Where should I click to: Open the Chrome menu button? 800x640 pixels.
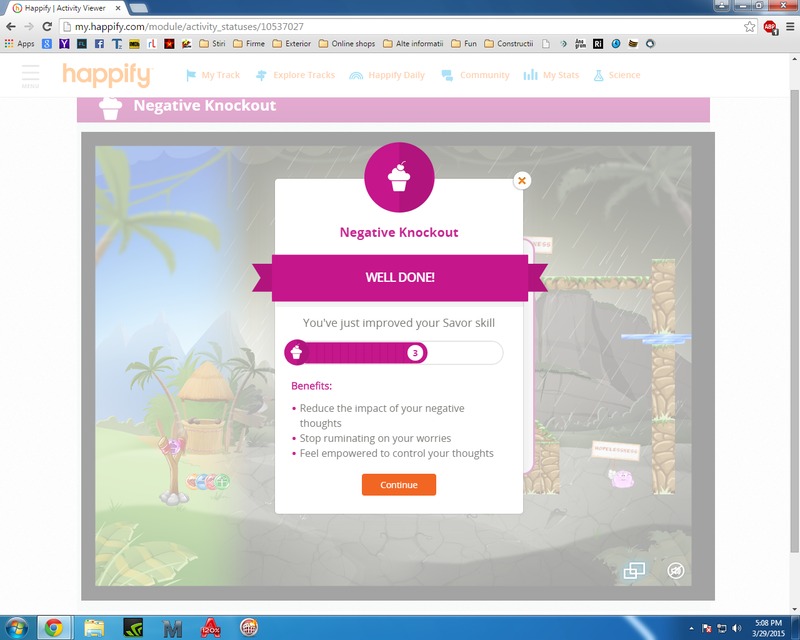[x=790, y=27]
